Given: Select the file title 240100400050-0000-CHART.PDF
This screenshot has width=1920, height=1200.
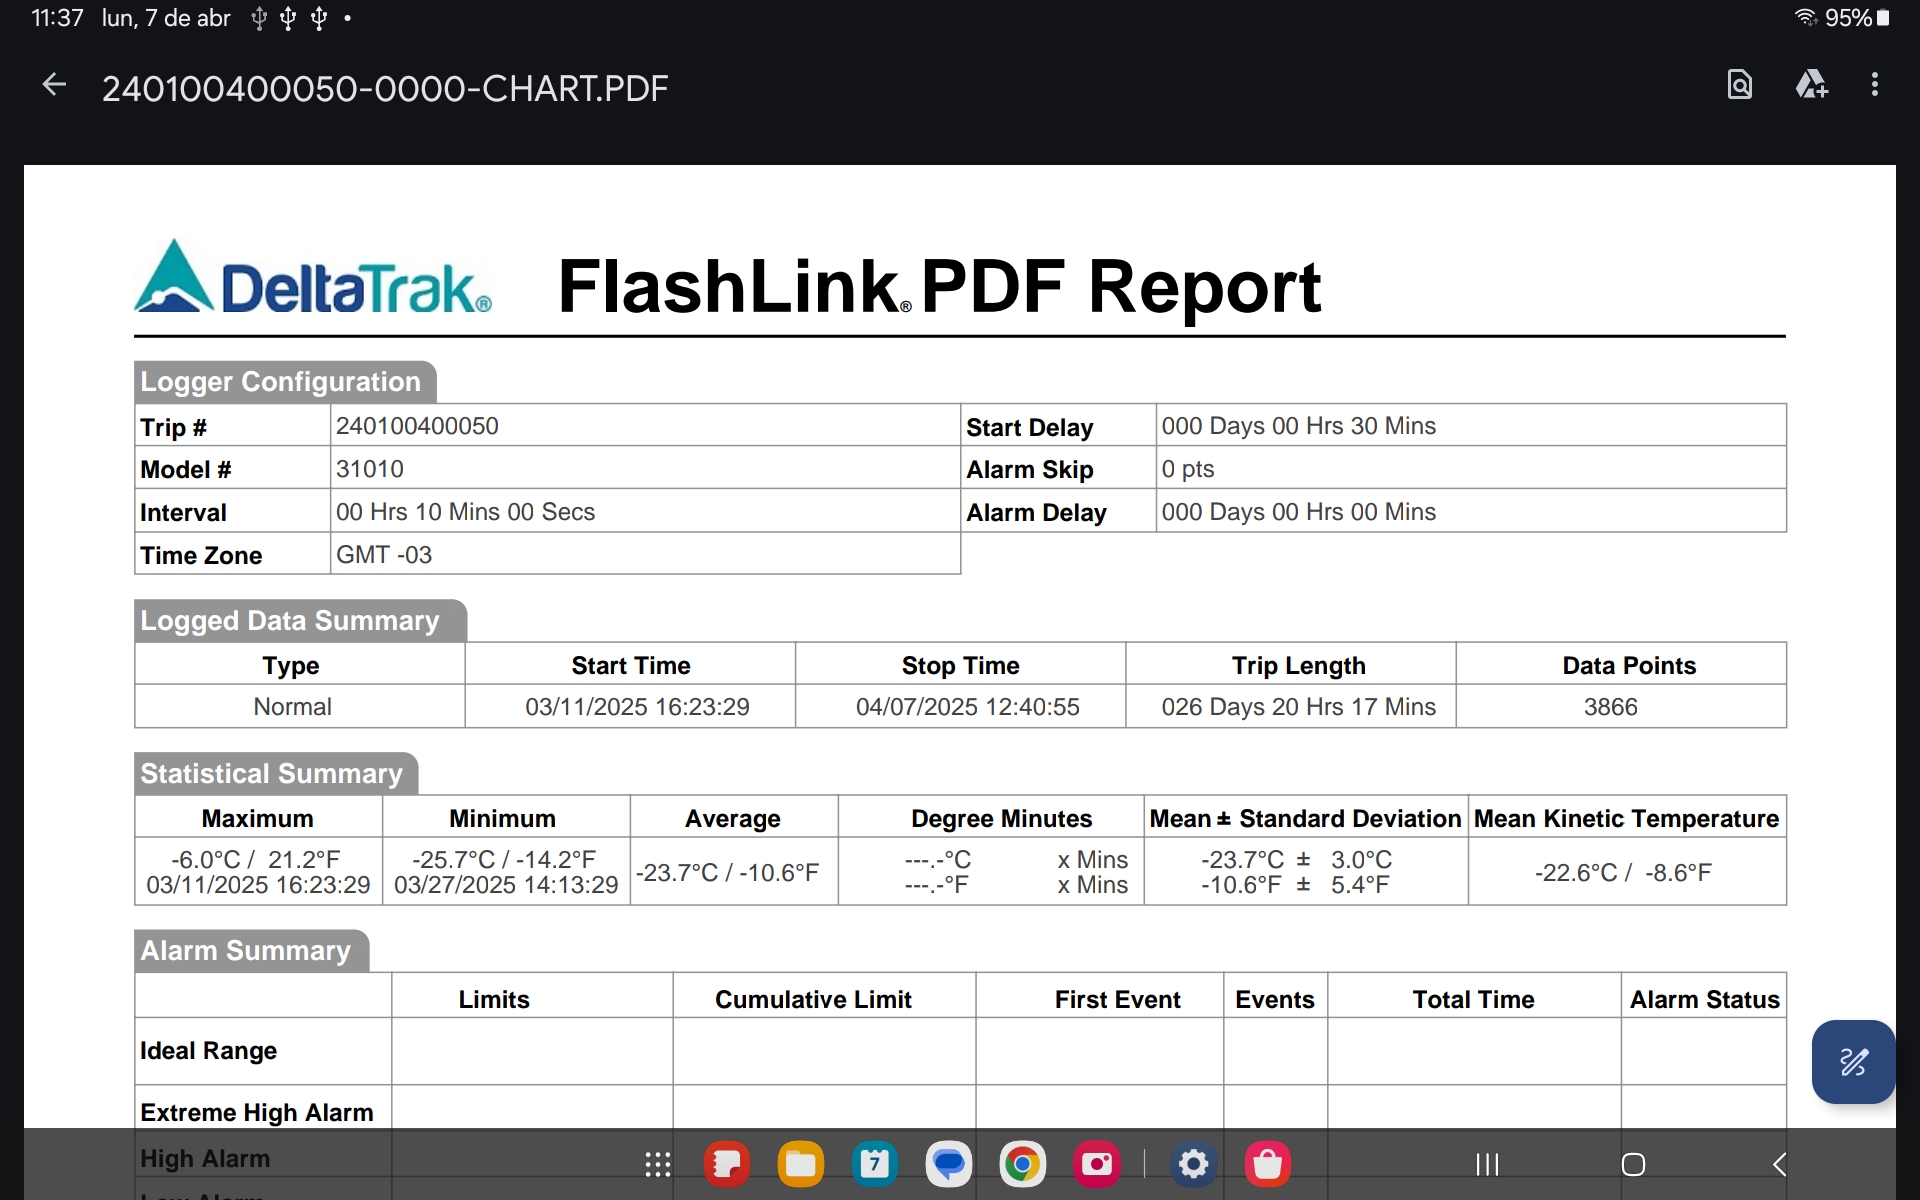Looking at the screenshot, I should 385,88.
